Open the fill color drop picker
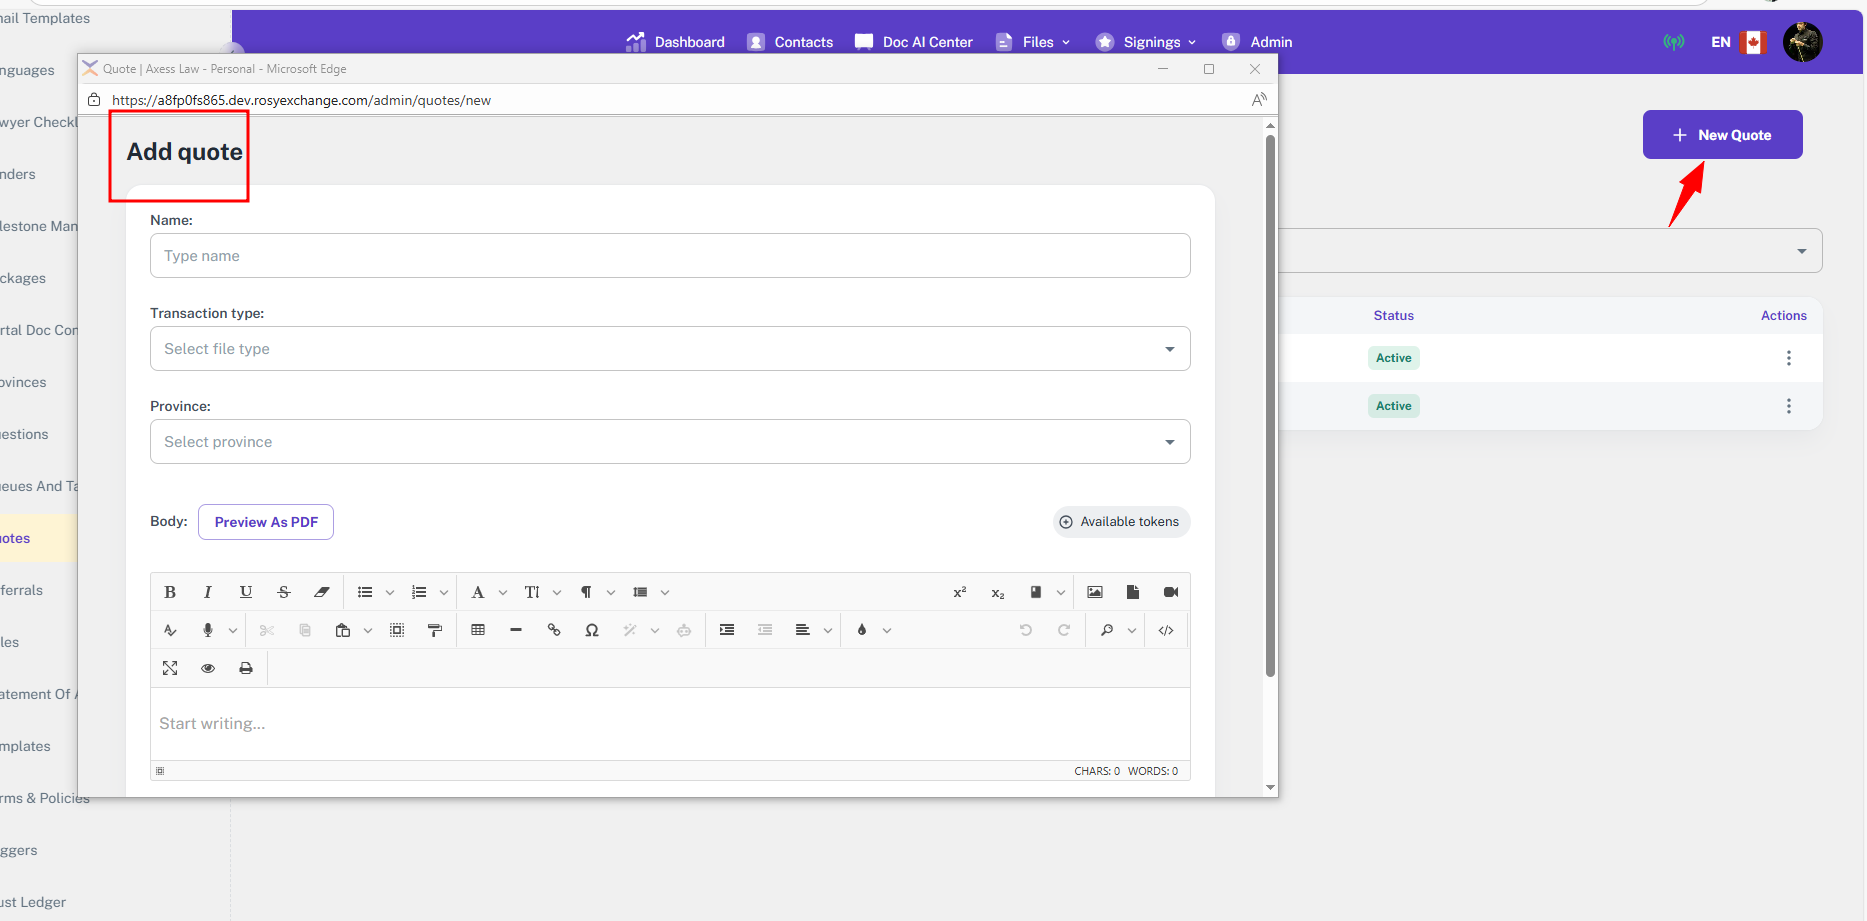1867x921 pixels. click(x=862, y=630)
